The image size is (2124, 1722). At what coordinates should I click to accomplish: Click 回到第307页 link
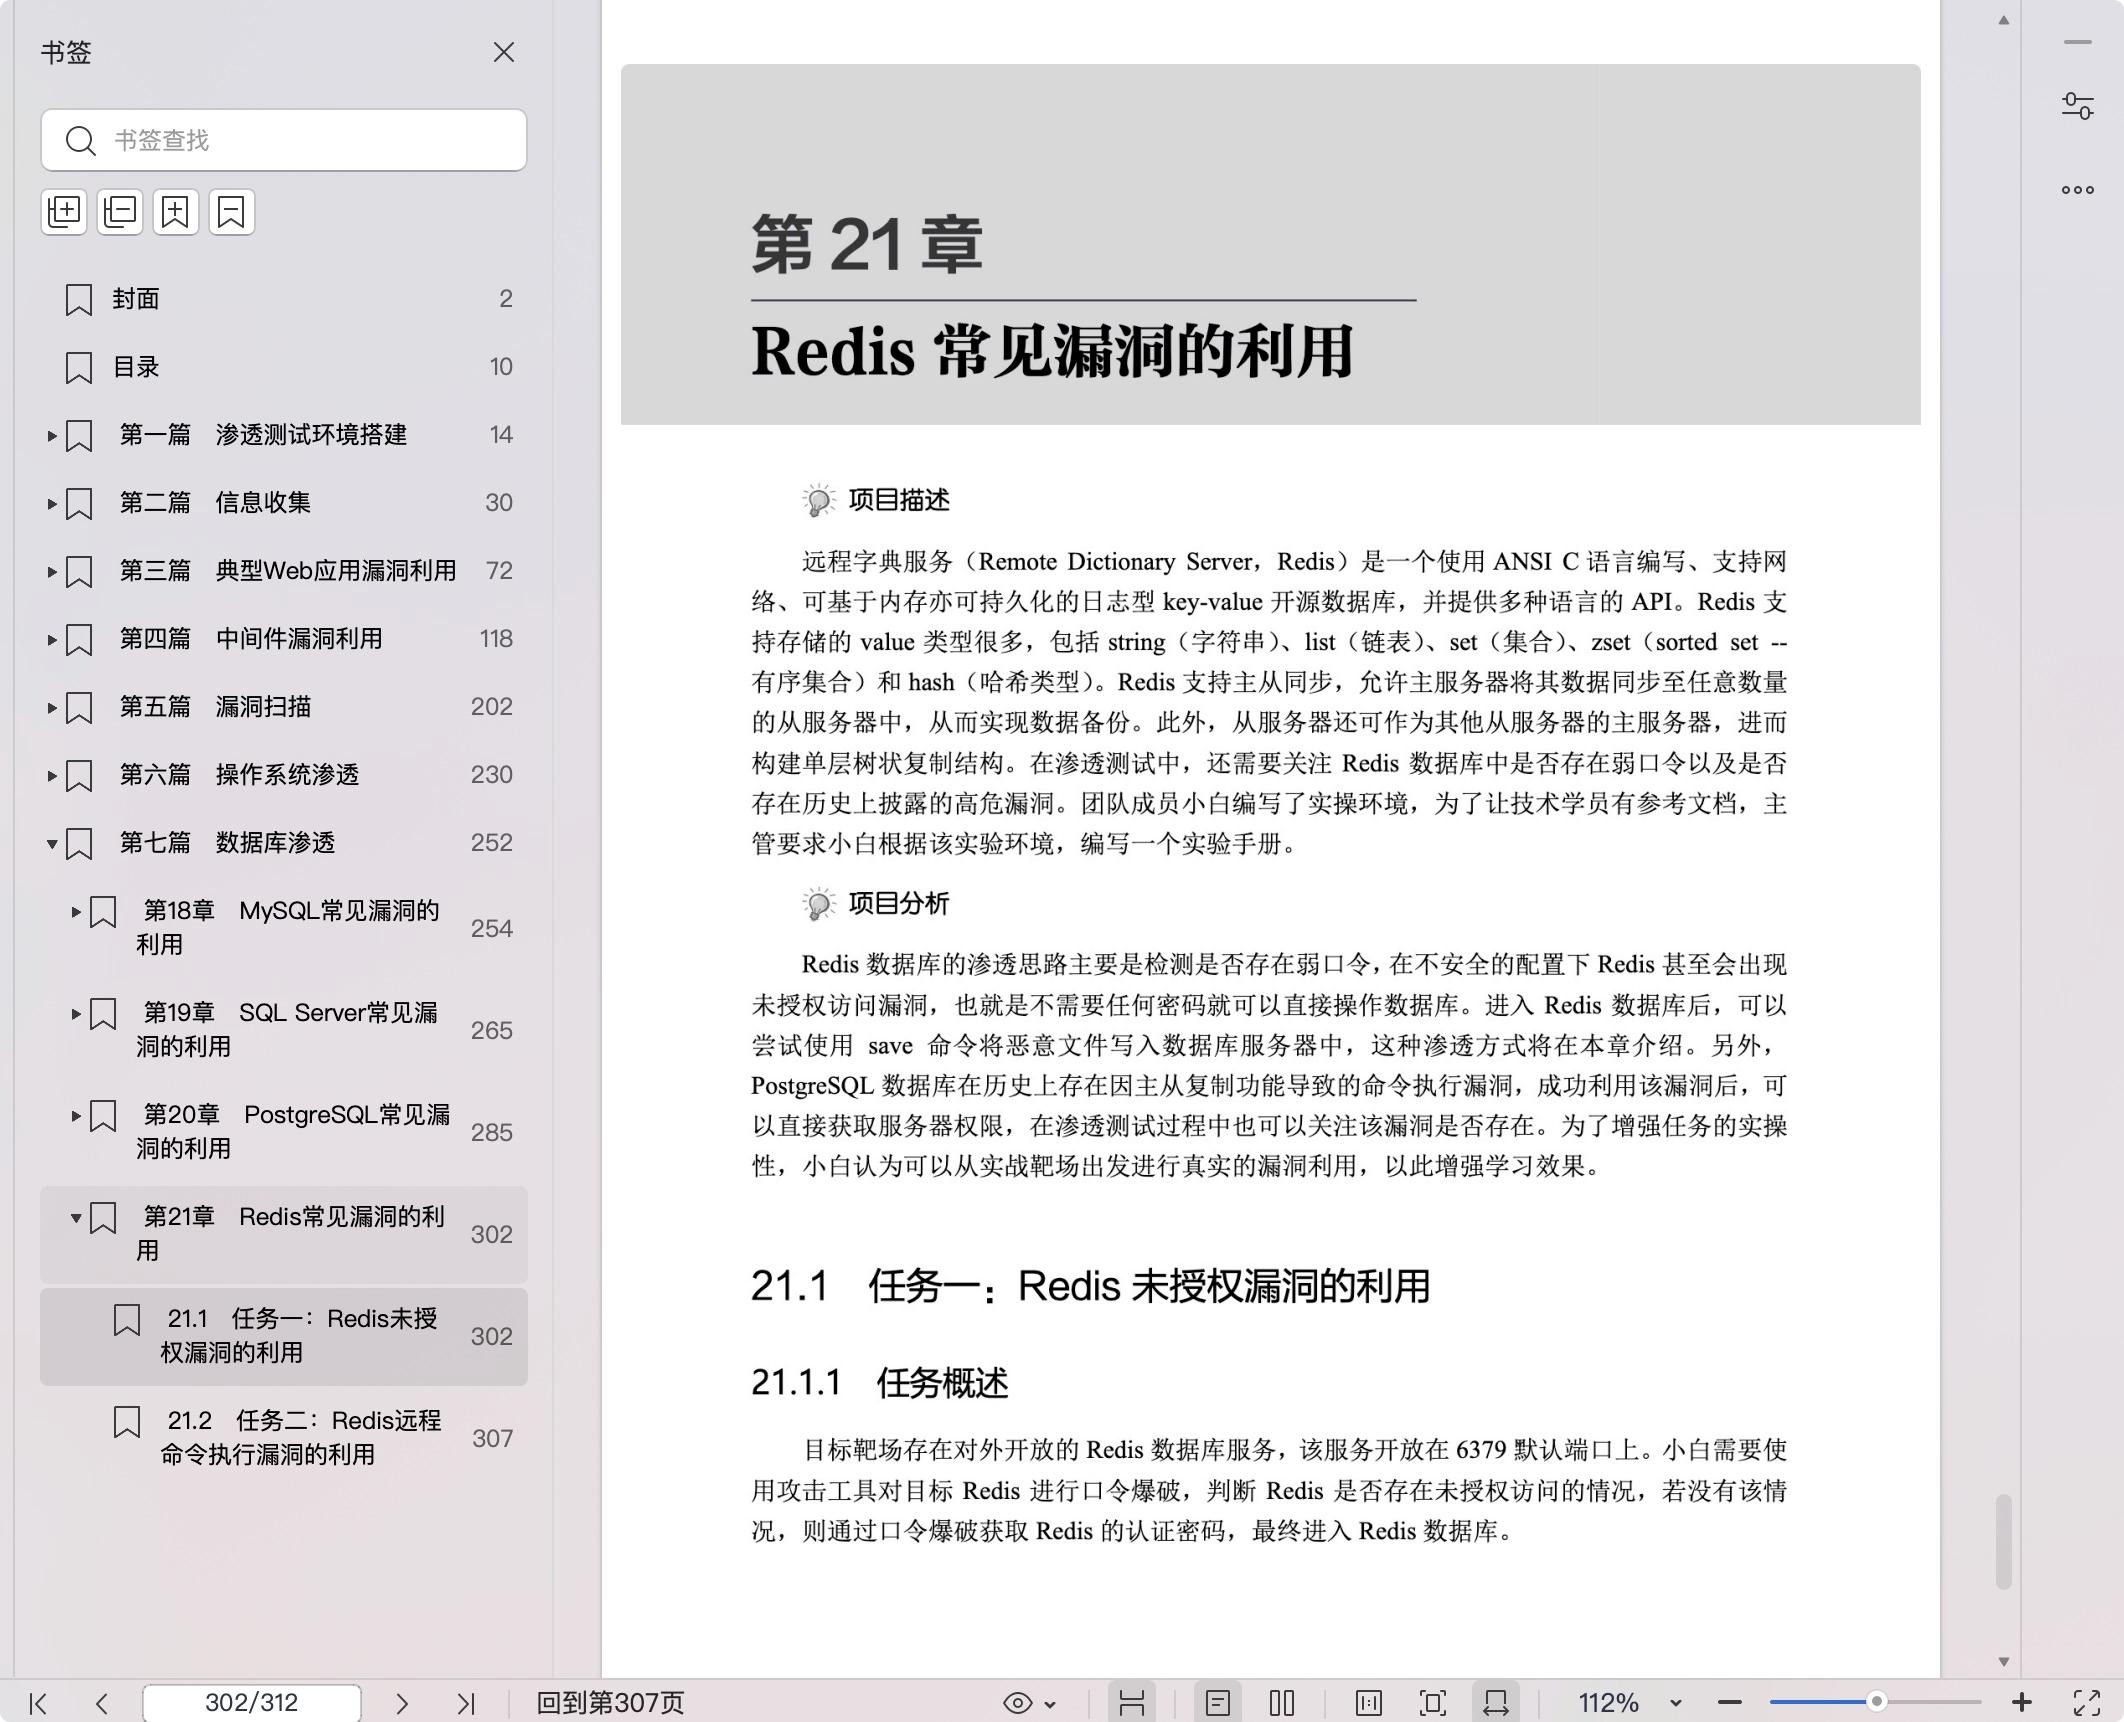pos(610,1702)
